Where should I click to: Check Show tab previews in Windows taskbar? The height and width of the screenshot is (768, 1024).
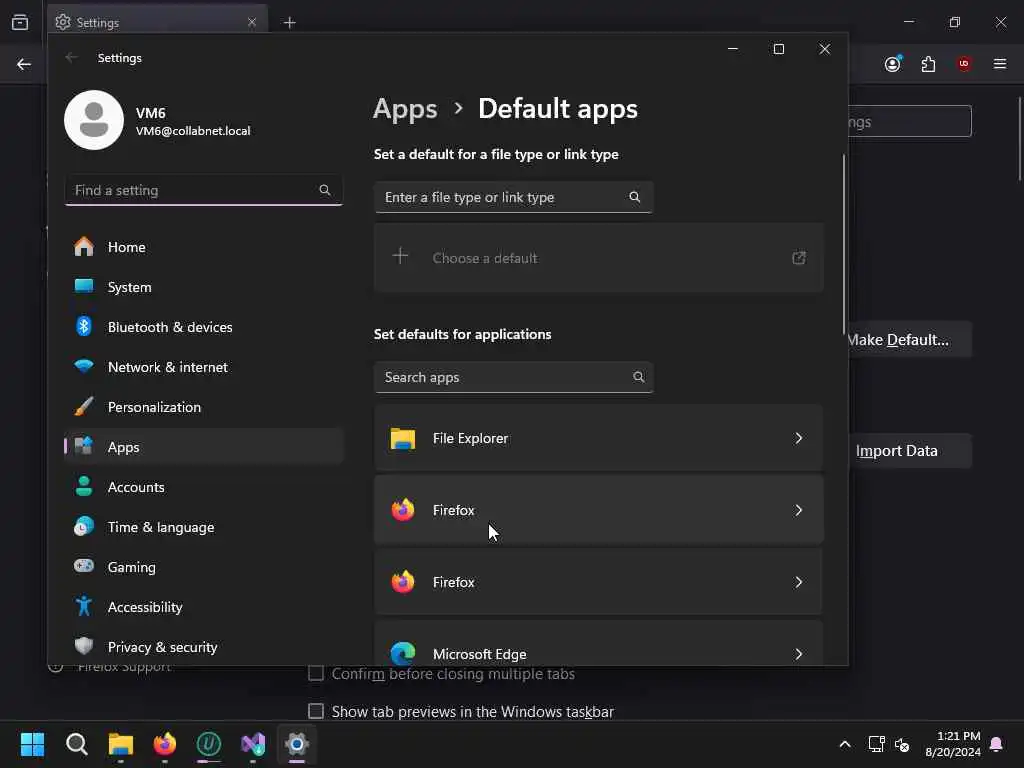pyautogui.click(x=315, y=711)
